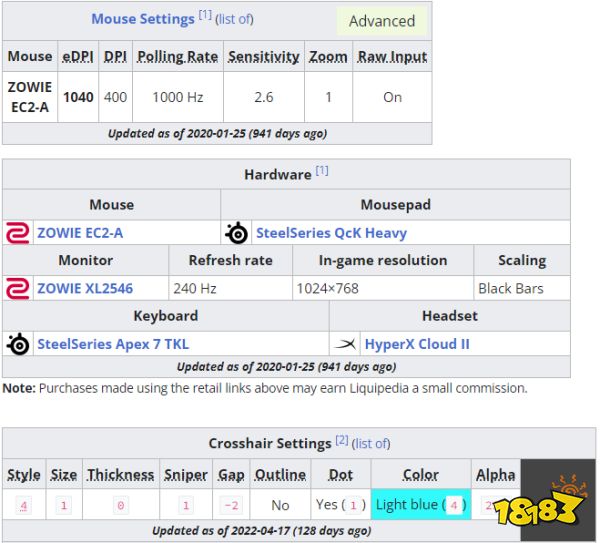600x543 pixels.
Task: Click the 240 Hz refresh rate value
Action: (x=195, y=288)
